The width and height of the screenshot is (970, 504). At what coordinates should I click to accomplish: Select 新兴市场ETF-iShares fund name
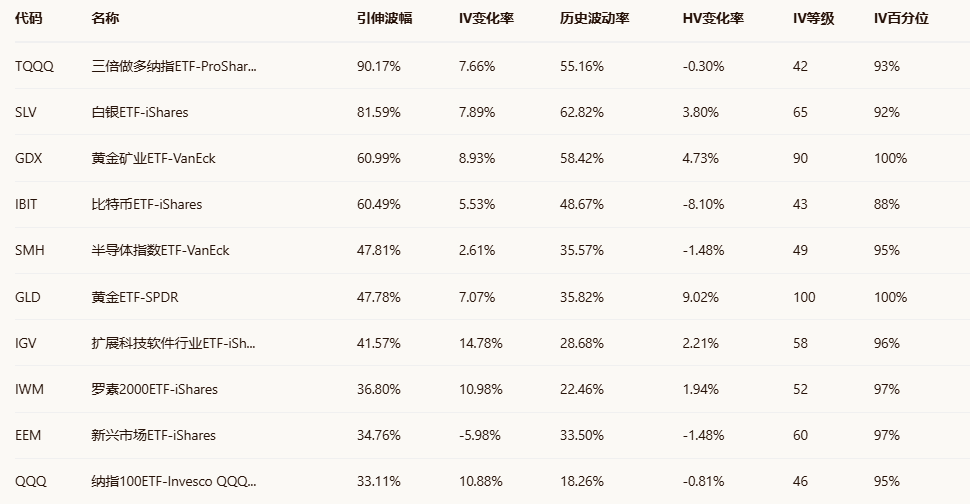point(153,435)
